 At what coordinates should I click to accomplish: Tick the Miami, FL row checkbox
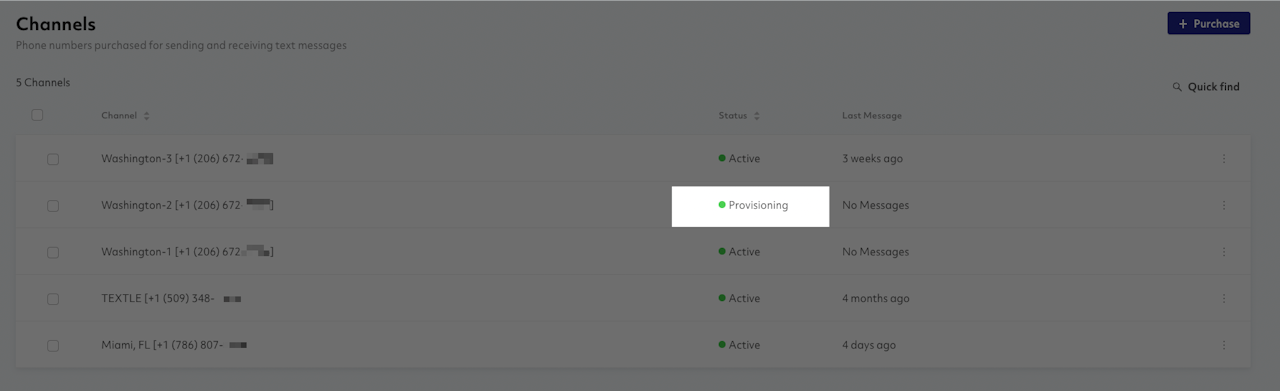tap(53, 345)
